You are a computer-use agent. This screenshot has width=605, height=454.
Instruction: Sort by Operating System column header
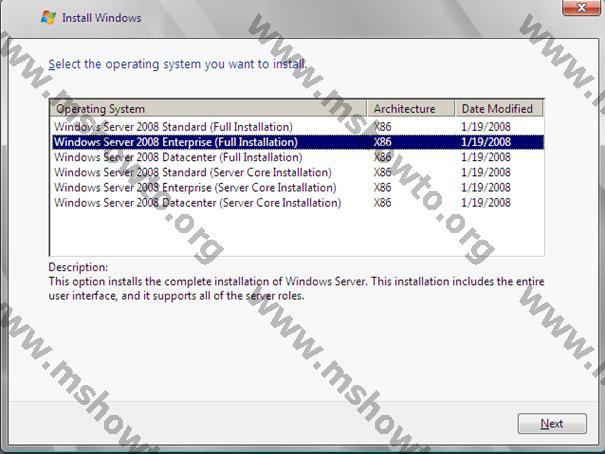pyautogui.click(x=208, y=108)
